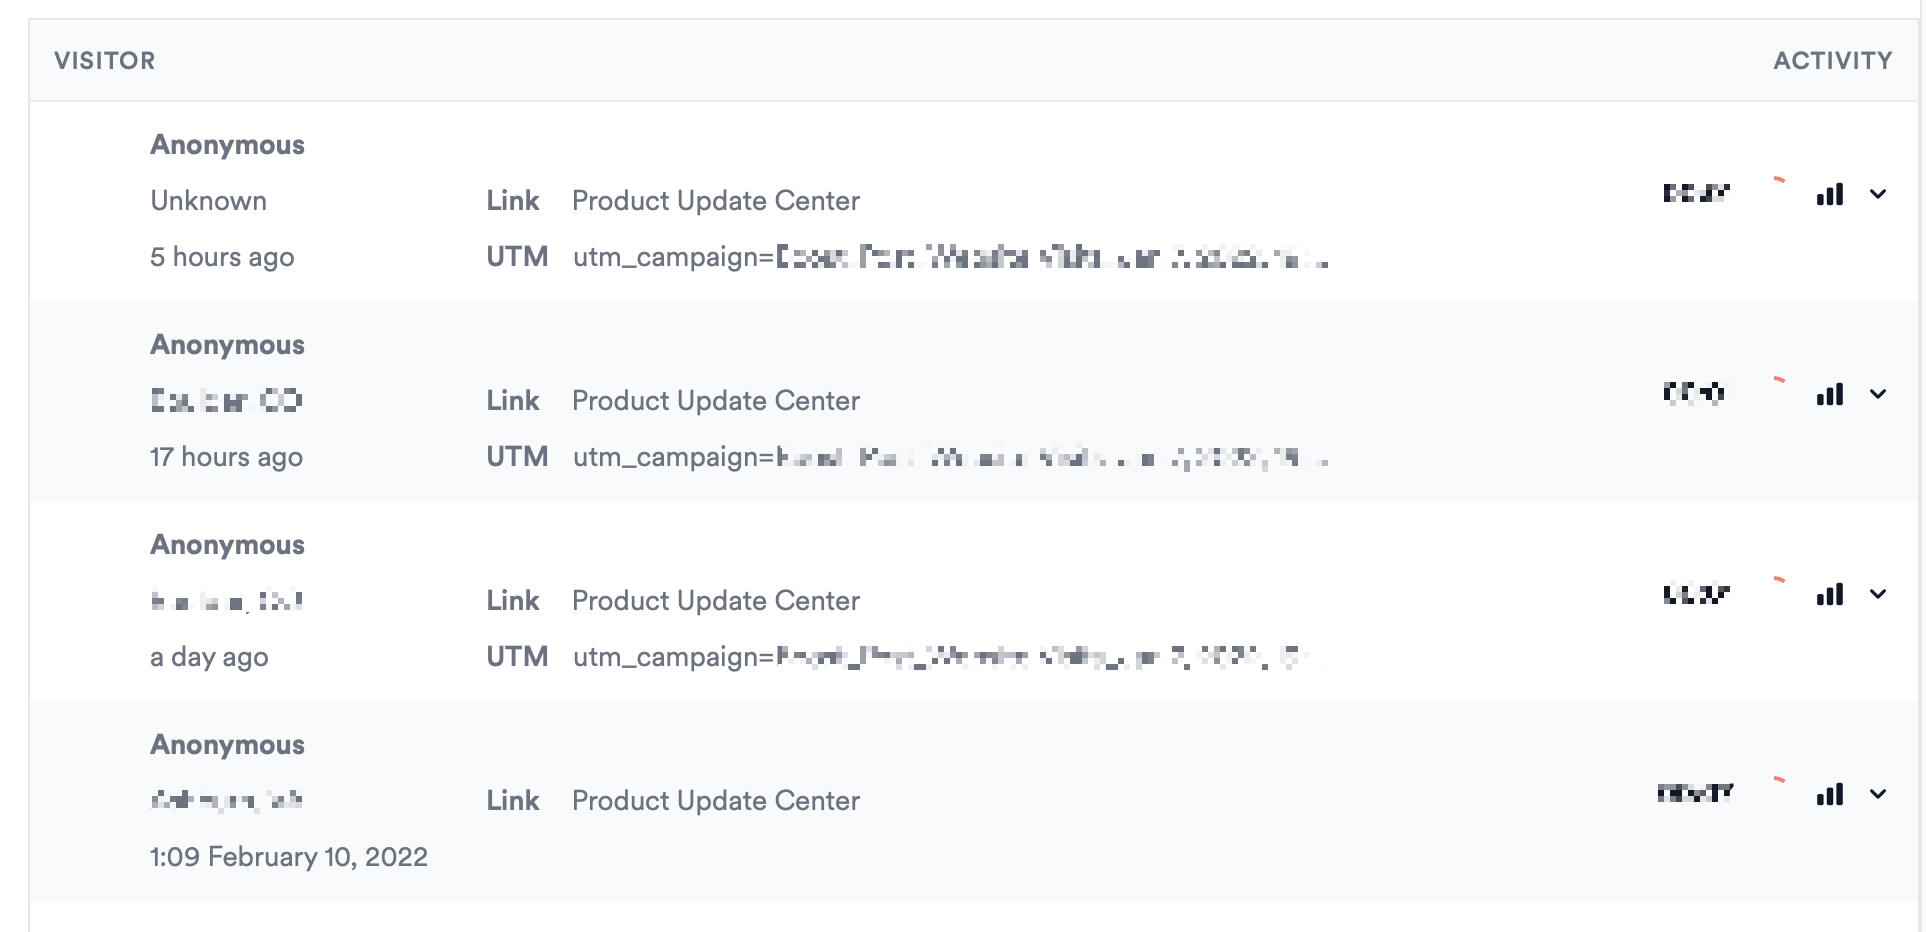Sort by the VISITOR column header
Viewport: 1926px width, 932px height.
click(x=105, y=61)
